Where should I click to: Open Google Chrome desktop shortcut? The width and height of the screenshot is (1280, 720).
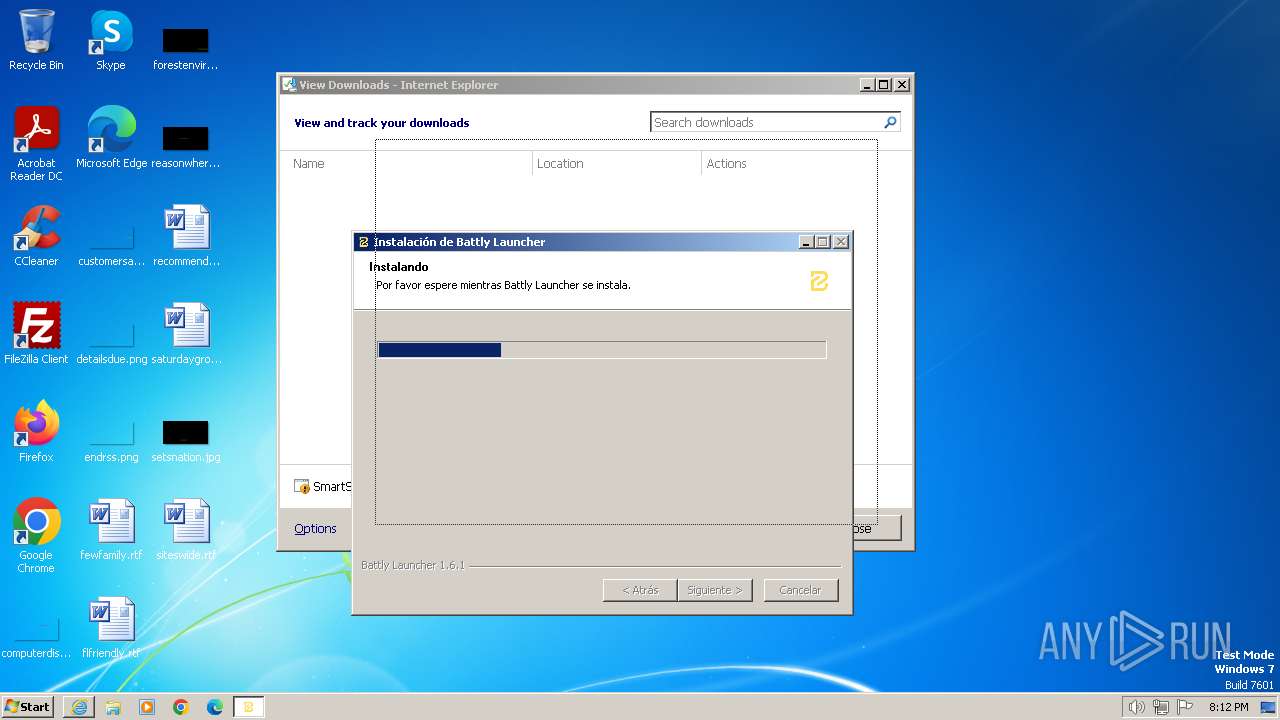[x=36, y=536]
